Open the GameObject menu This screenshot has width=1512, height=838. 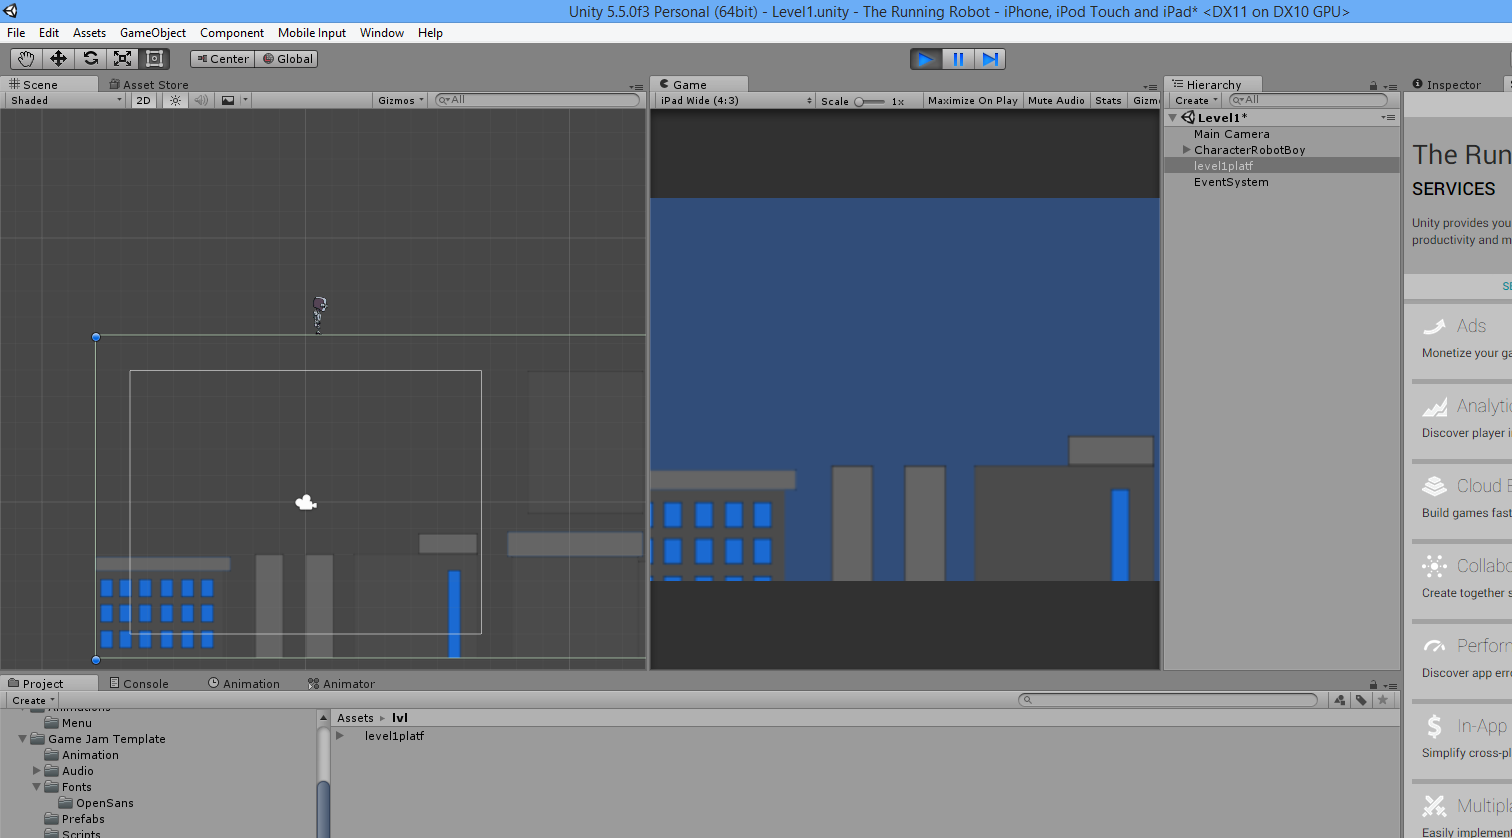[x=153, y=33]
